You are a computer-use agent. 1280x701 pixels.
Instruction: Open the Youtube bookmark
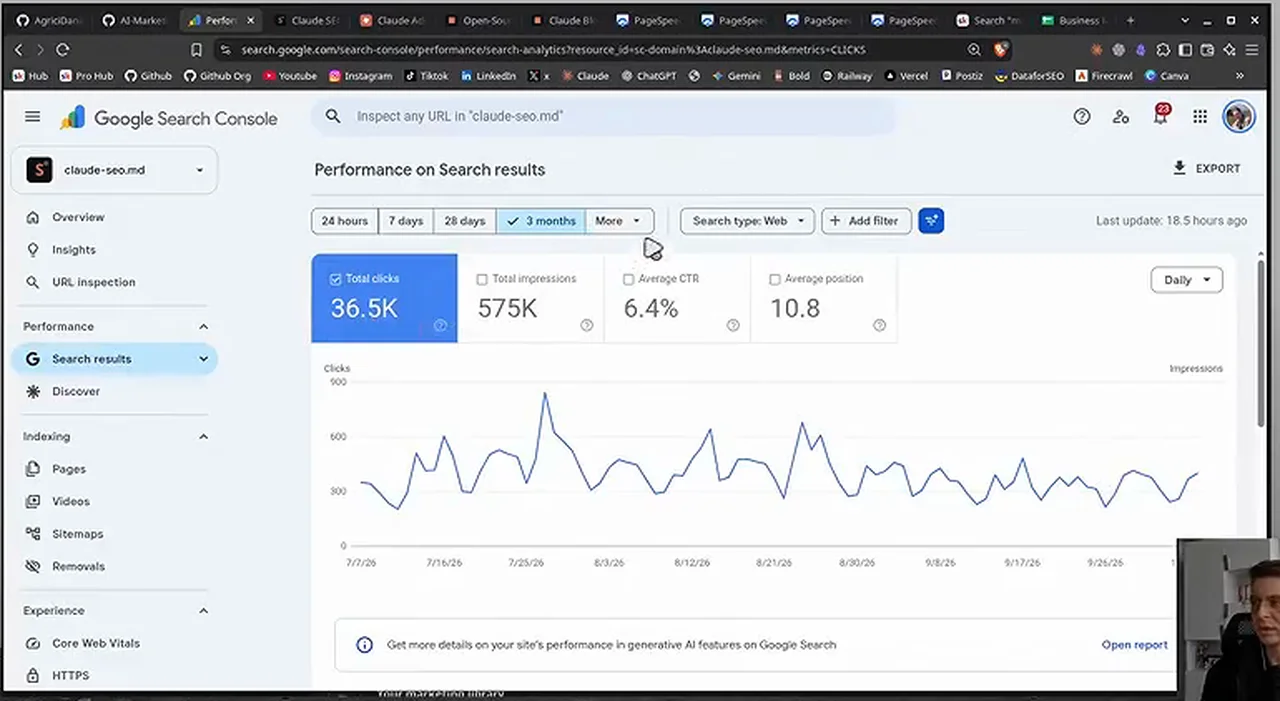coord(289,76)
